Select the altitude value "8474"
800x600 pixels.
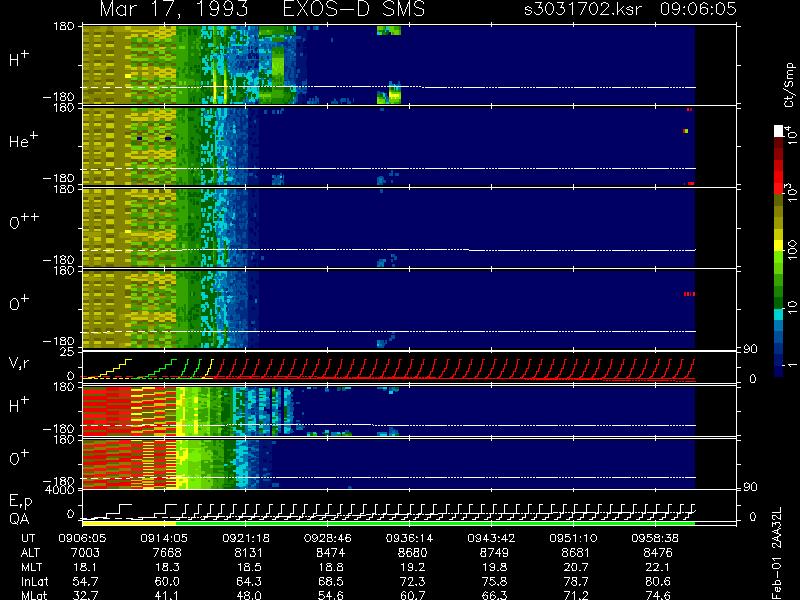pyautogui.click(x=331, y=553)
